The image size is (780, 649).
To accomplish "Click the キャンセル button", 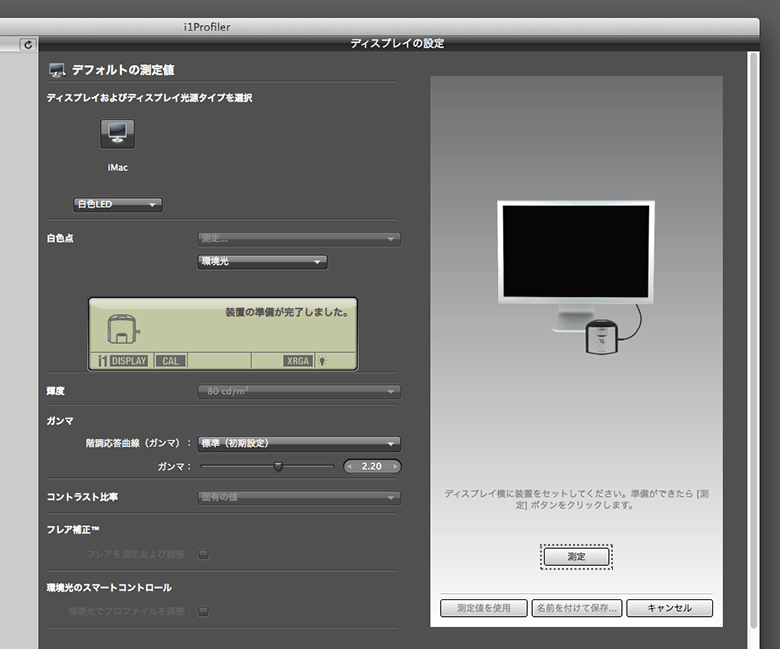I will [x=670, y=608].
